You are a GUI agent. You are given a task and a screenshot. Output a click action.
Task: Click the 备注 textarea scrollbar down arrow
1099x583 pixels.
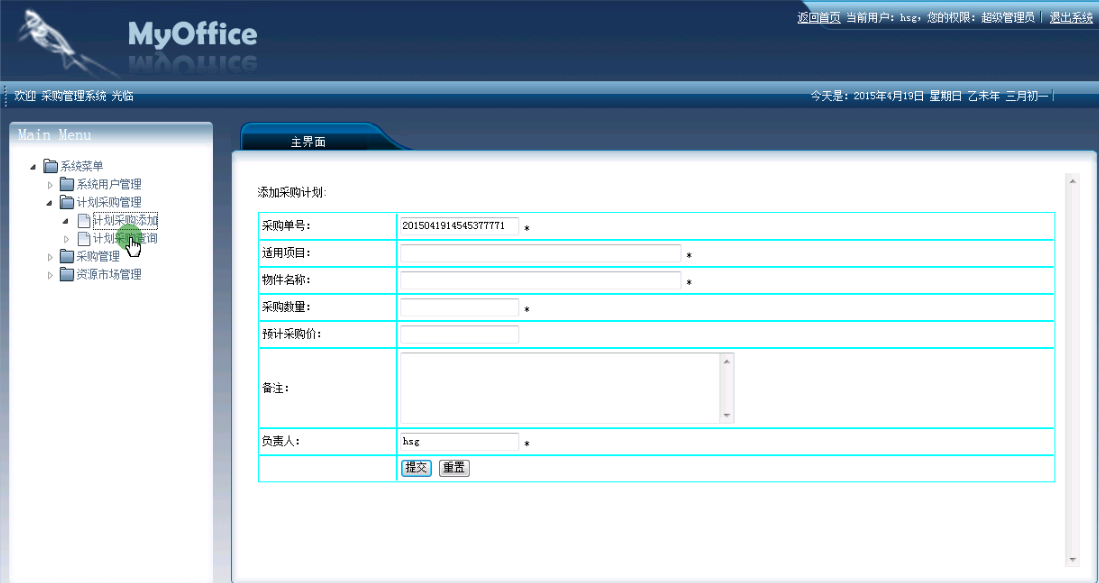click(727, 415)
